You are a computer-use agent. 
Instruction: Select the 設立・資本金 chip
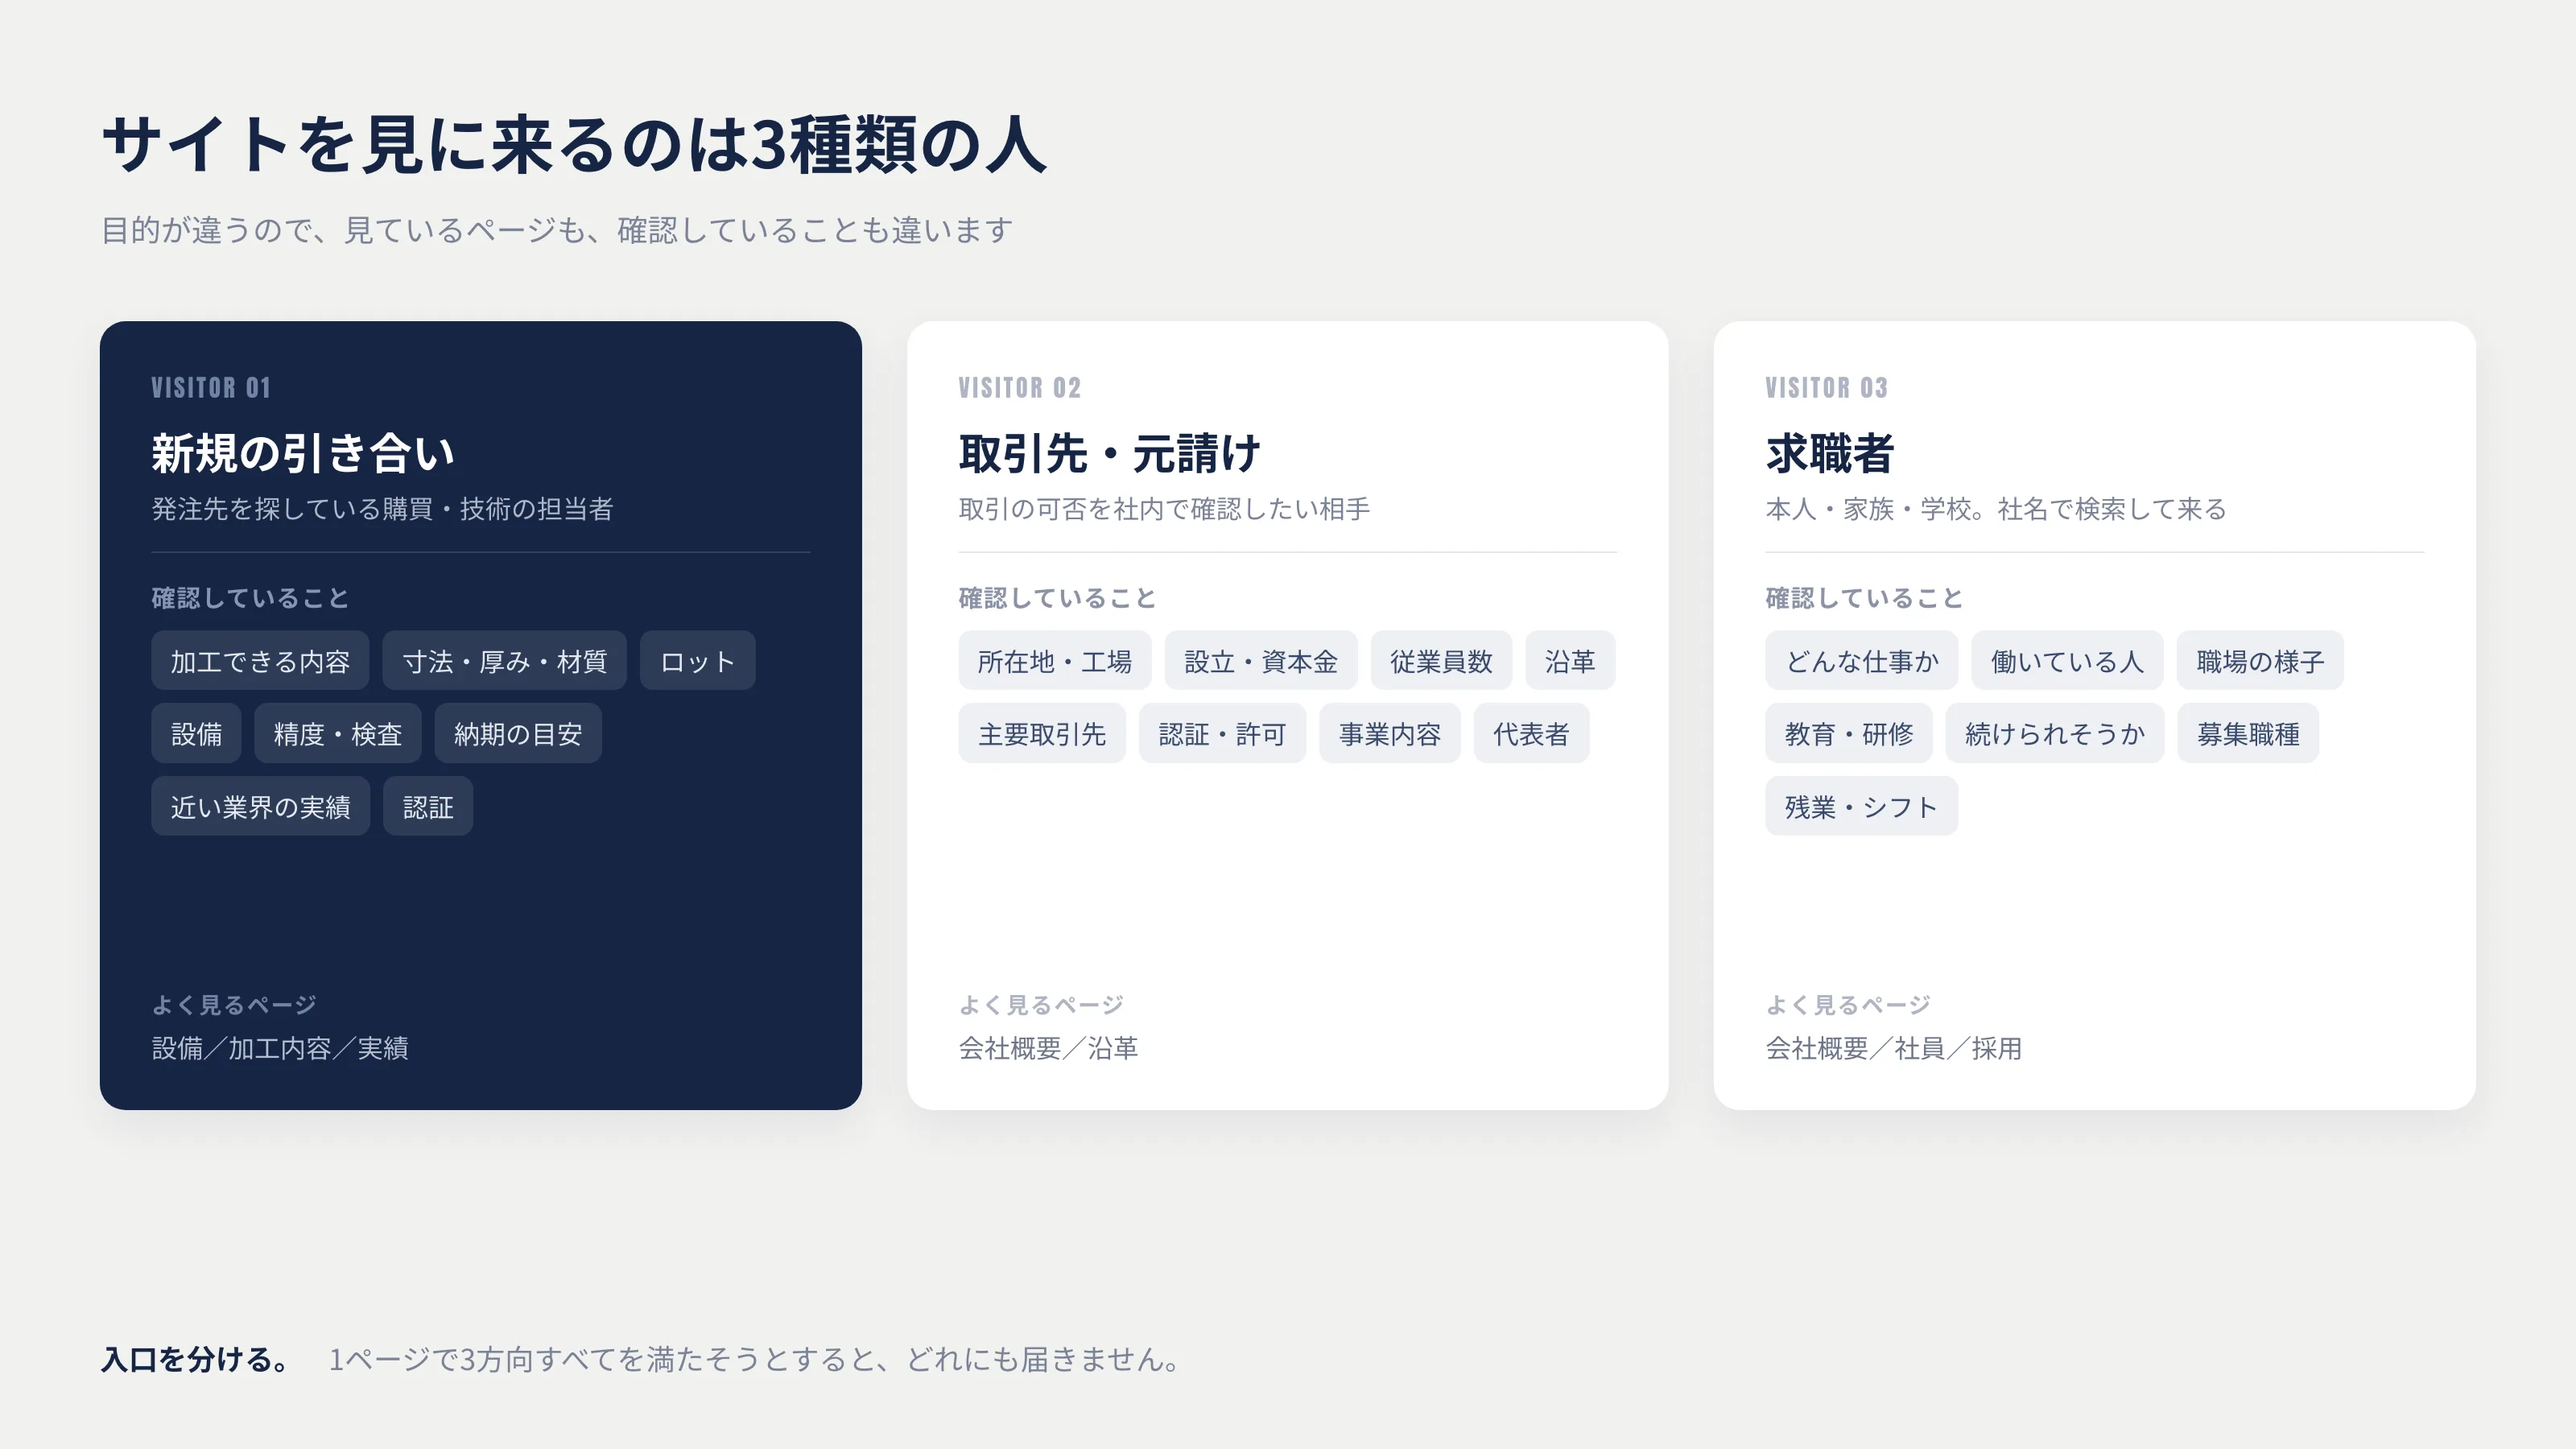pyautogui.click(x=1260, y=661)
